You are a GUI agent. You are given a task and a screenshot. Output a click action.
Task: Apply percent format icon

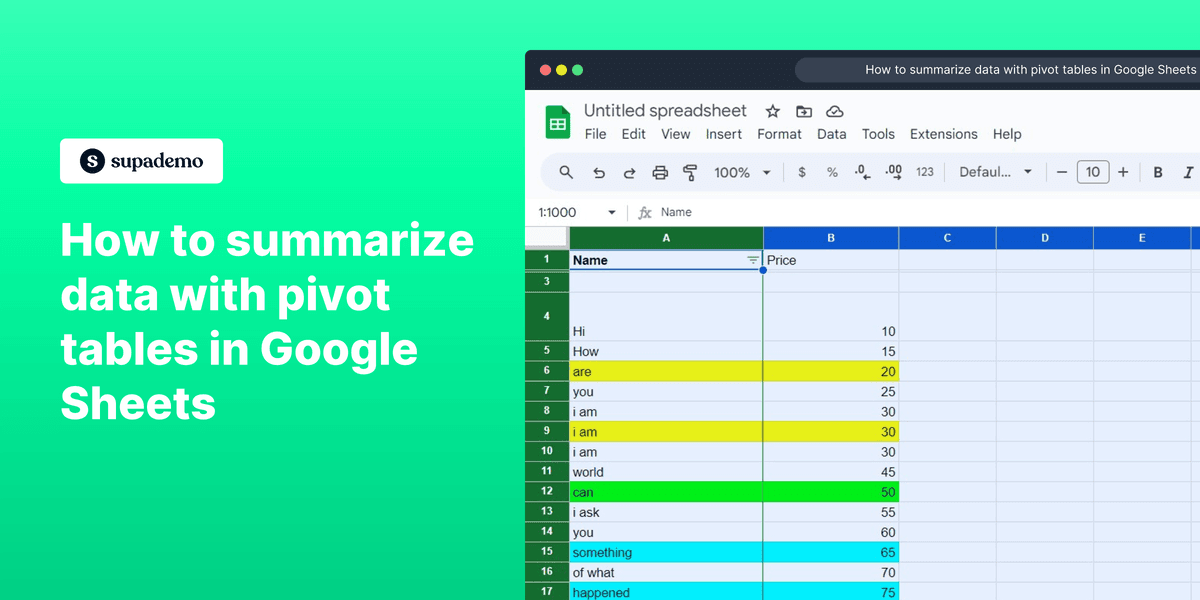(x=832, y=172)
